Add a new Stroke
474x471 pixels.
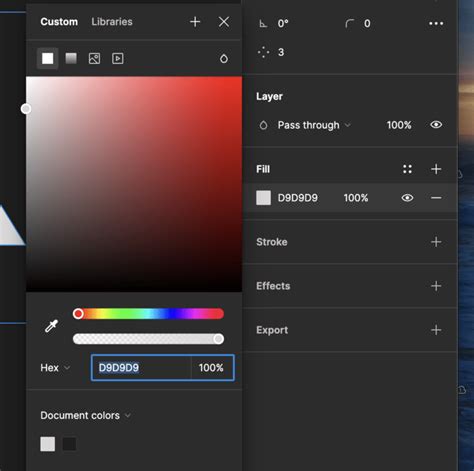[x=436, y=242]
